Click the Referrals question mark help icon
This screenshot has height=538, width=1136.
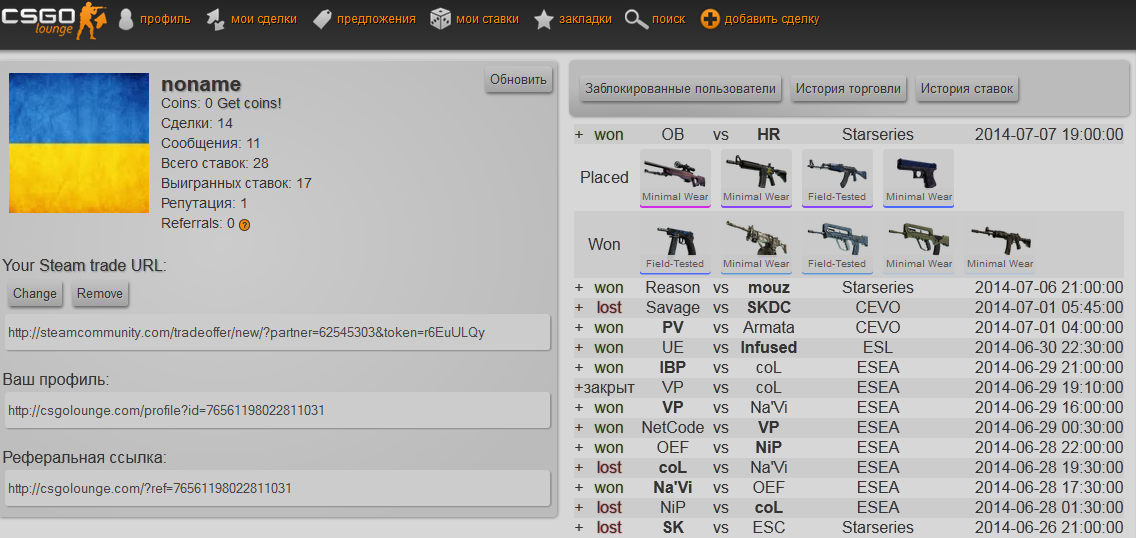coord(244,224)
